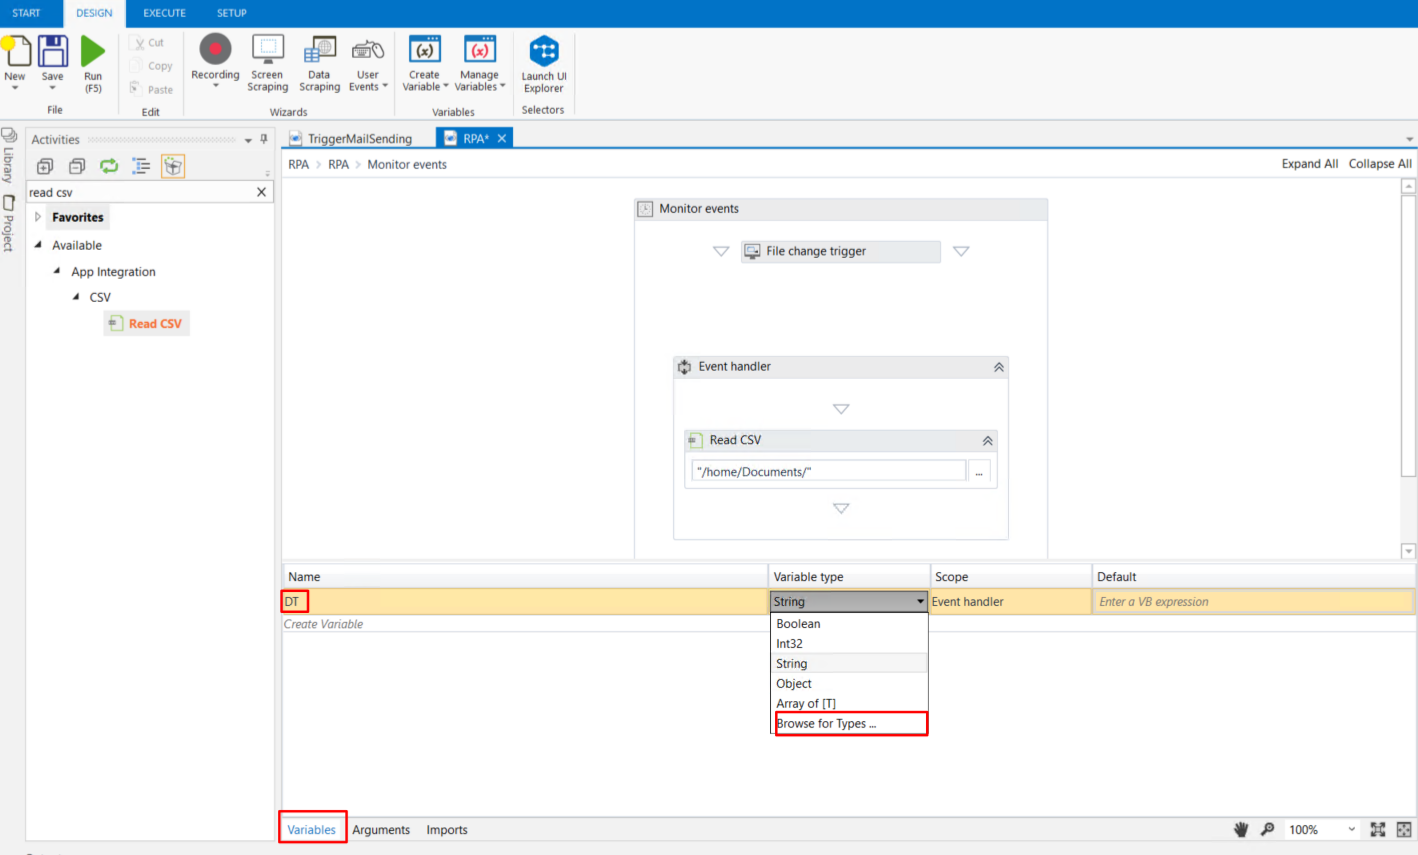Launch UI Explorer
The image size is (1418, 855).
[544, 52]
